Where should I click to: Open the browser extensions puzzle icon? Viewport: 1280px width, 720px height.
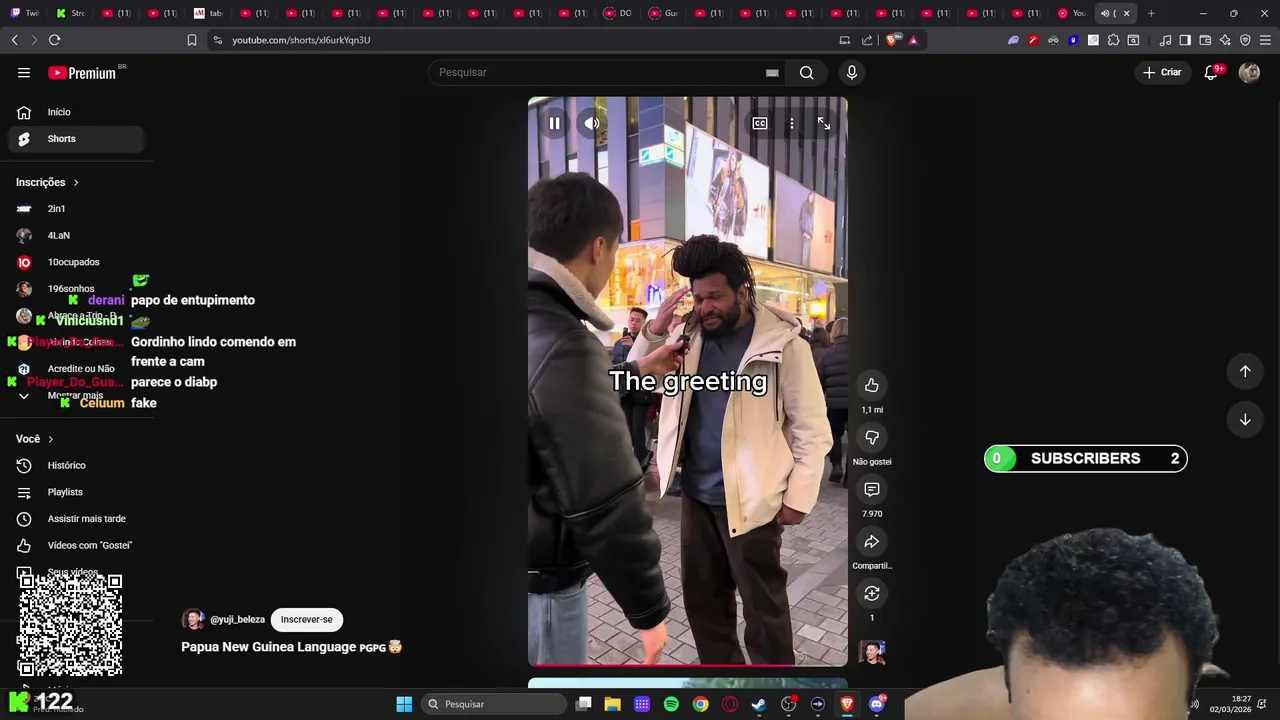pyautogui.click(x=1113, y=40)
